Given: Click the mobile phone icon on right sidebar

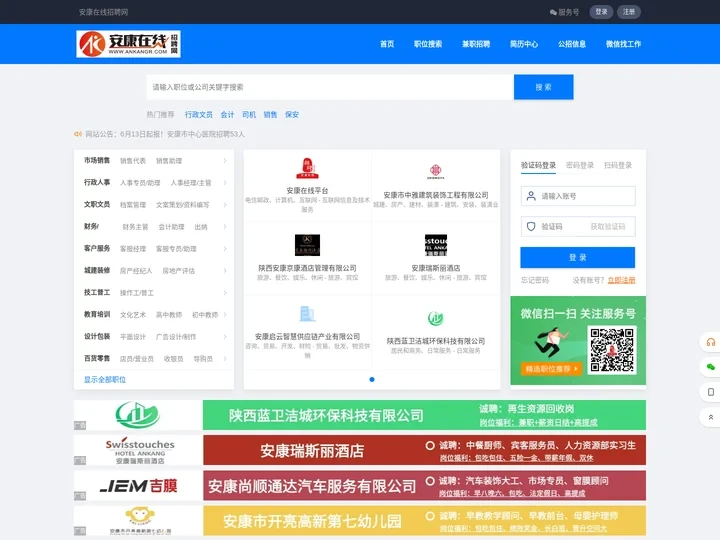Looking at the screenshot, I should (710, 392).
